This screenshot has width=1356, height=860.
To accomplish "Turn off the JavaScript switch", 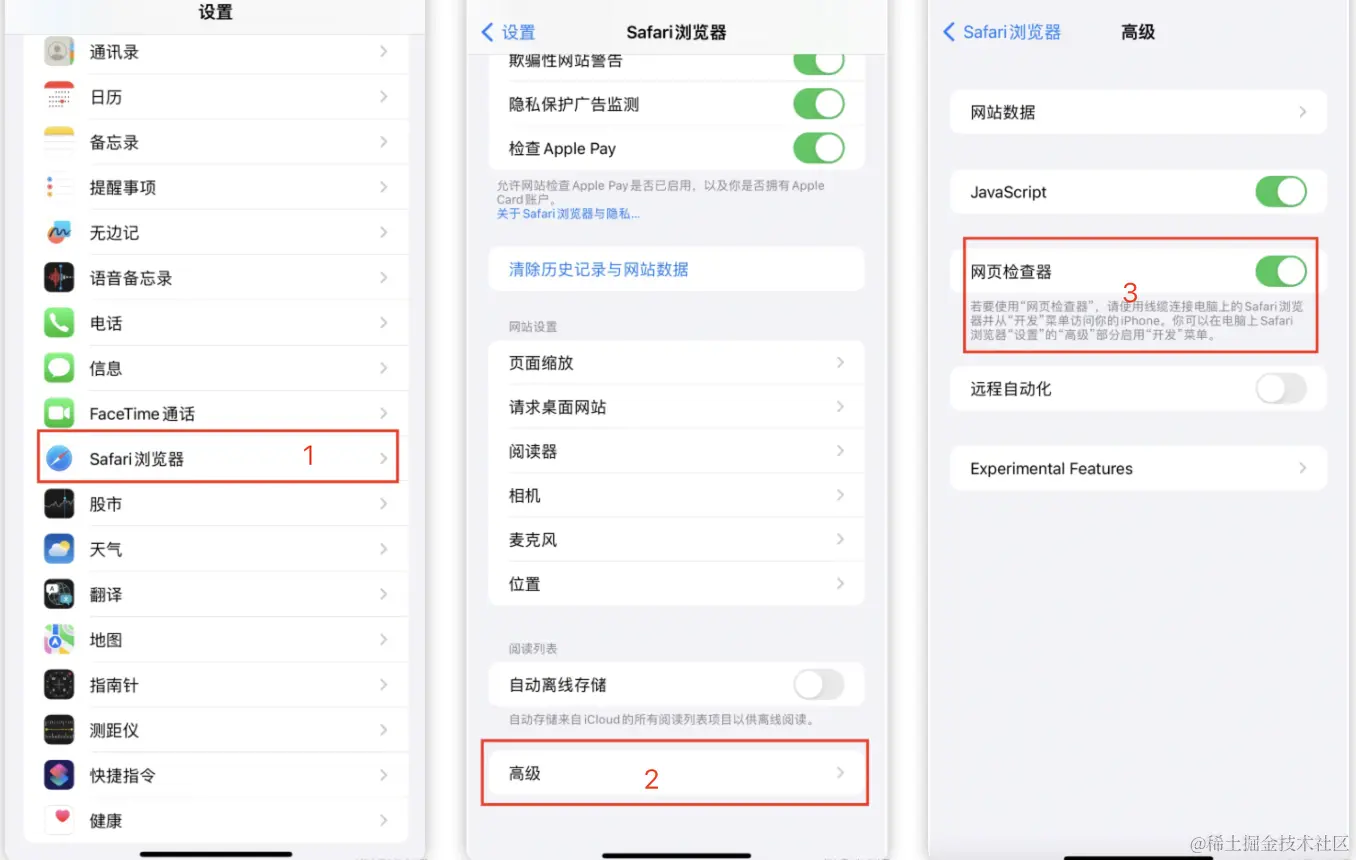I will tap(1281, 191).
